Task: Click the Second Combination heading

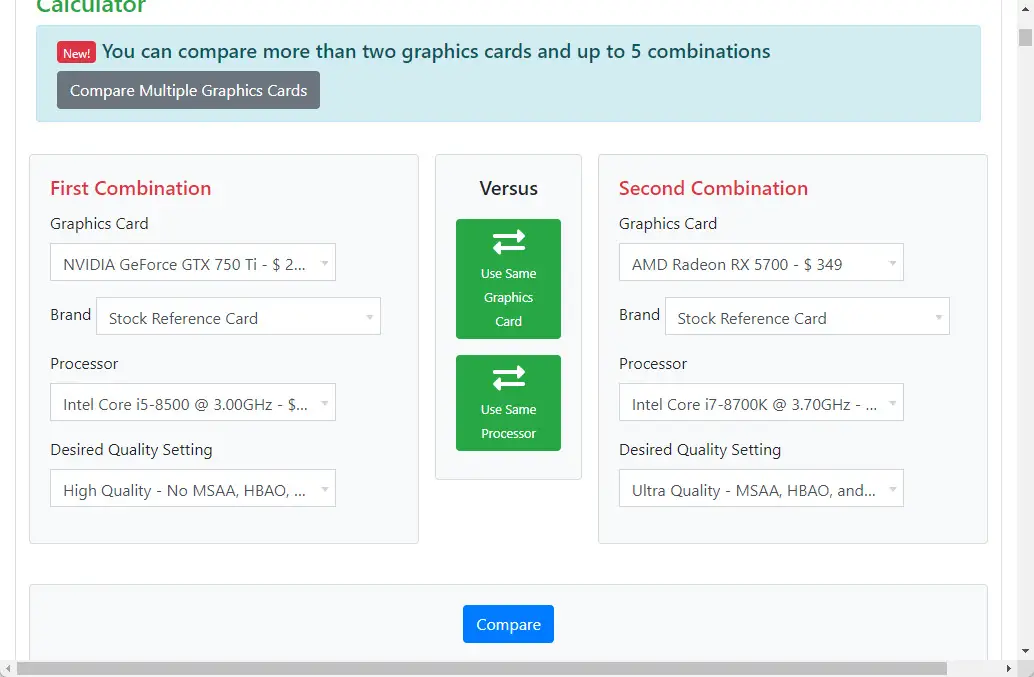Action: coord(713,189)
